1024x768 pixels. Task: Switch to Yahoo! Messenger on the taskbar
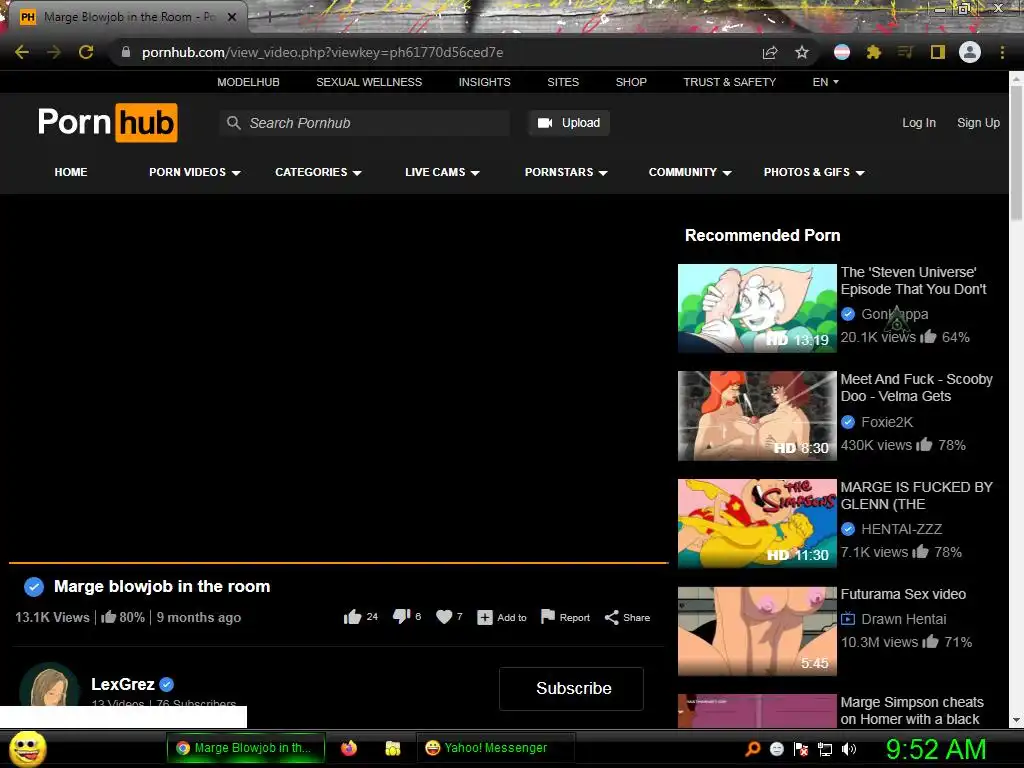click(496, 748)
